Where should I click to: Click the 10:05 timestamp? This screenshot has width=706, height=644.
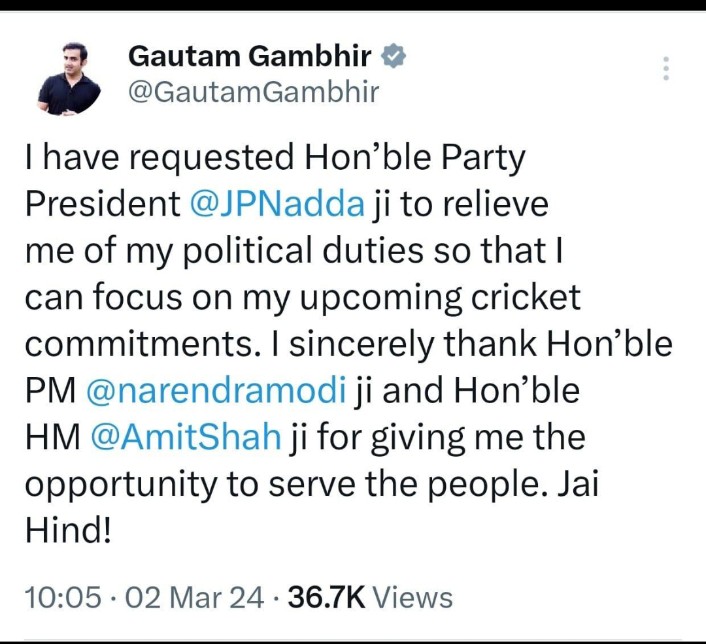(62, 598)
